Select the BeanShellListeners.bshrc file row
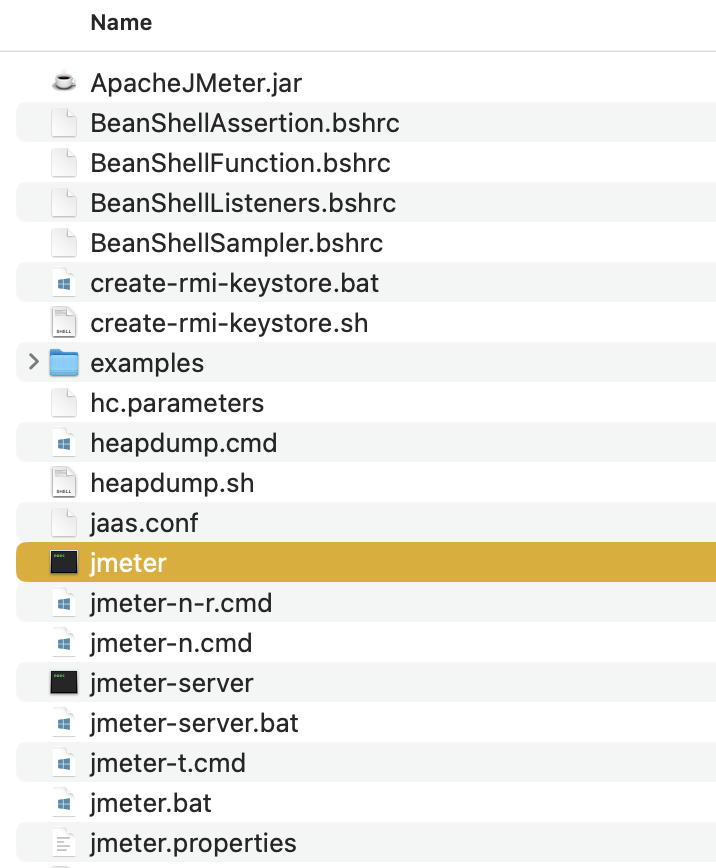716x868 pixels. (243, 203)
